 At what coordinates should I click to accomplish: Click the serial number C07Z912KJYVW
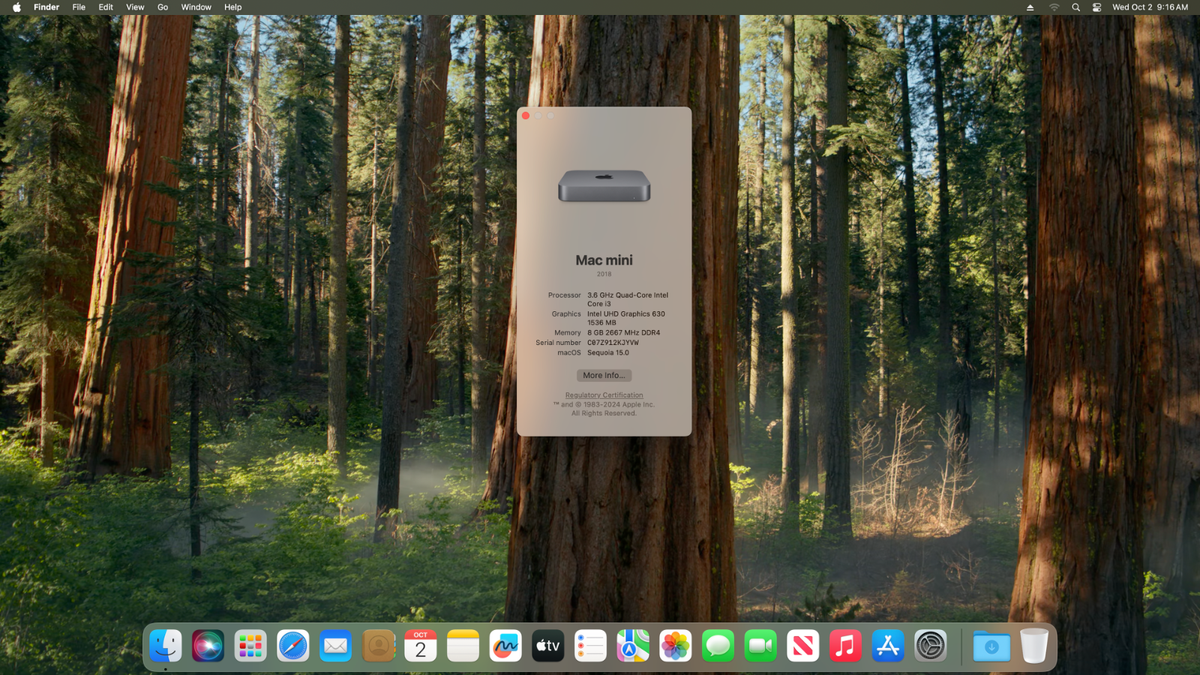pos(613,343)
